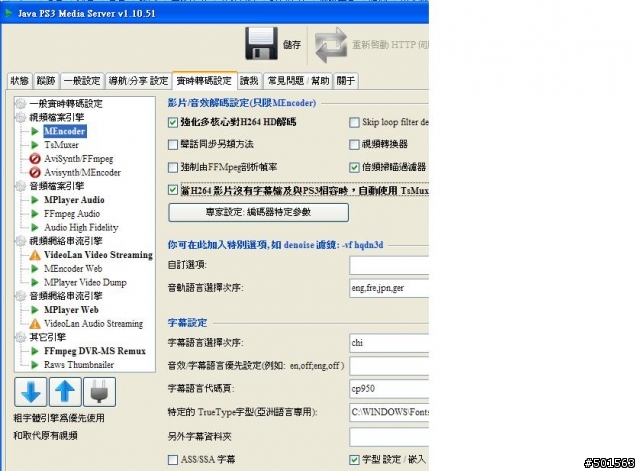The width and height of the screenshot is (640, 471).
Task: Enable ASS/SSA 字幕 checkbox
Action: pos(173,460)
